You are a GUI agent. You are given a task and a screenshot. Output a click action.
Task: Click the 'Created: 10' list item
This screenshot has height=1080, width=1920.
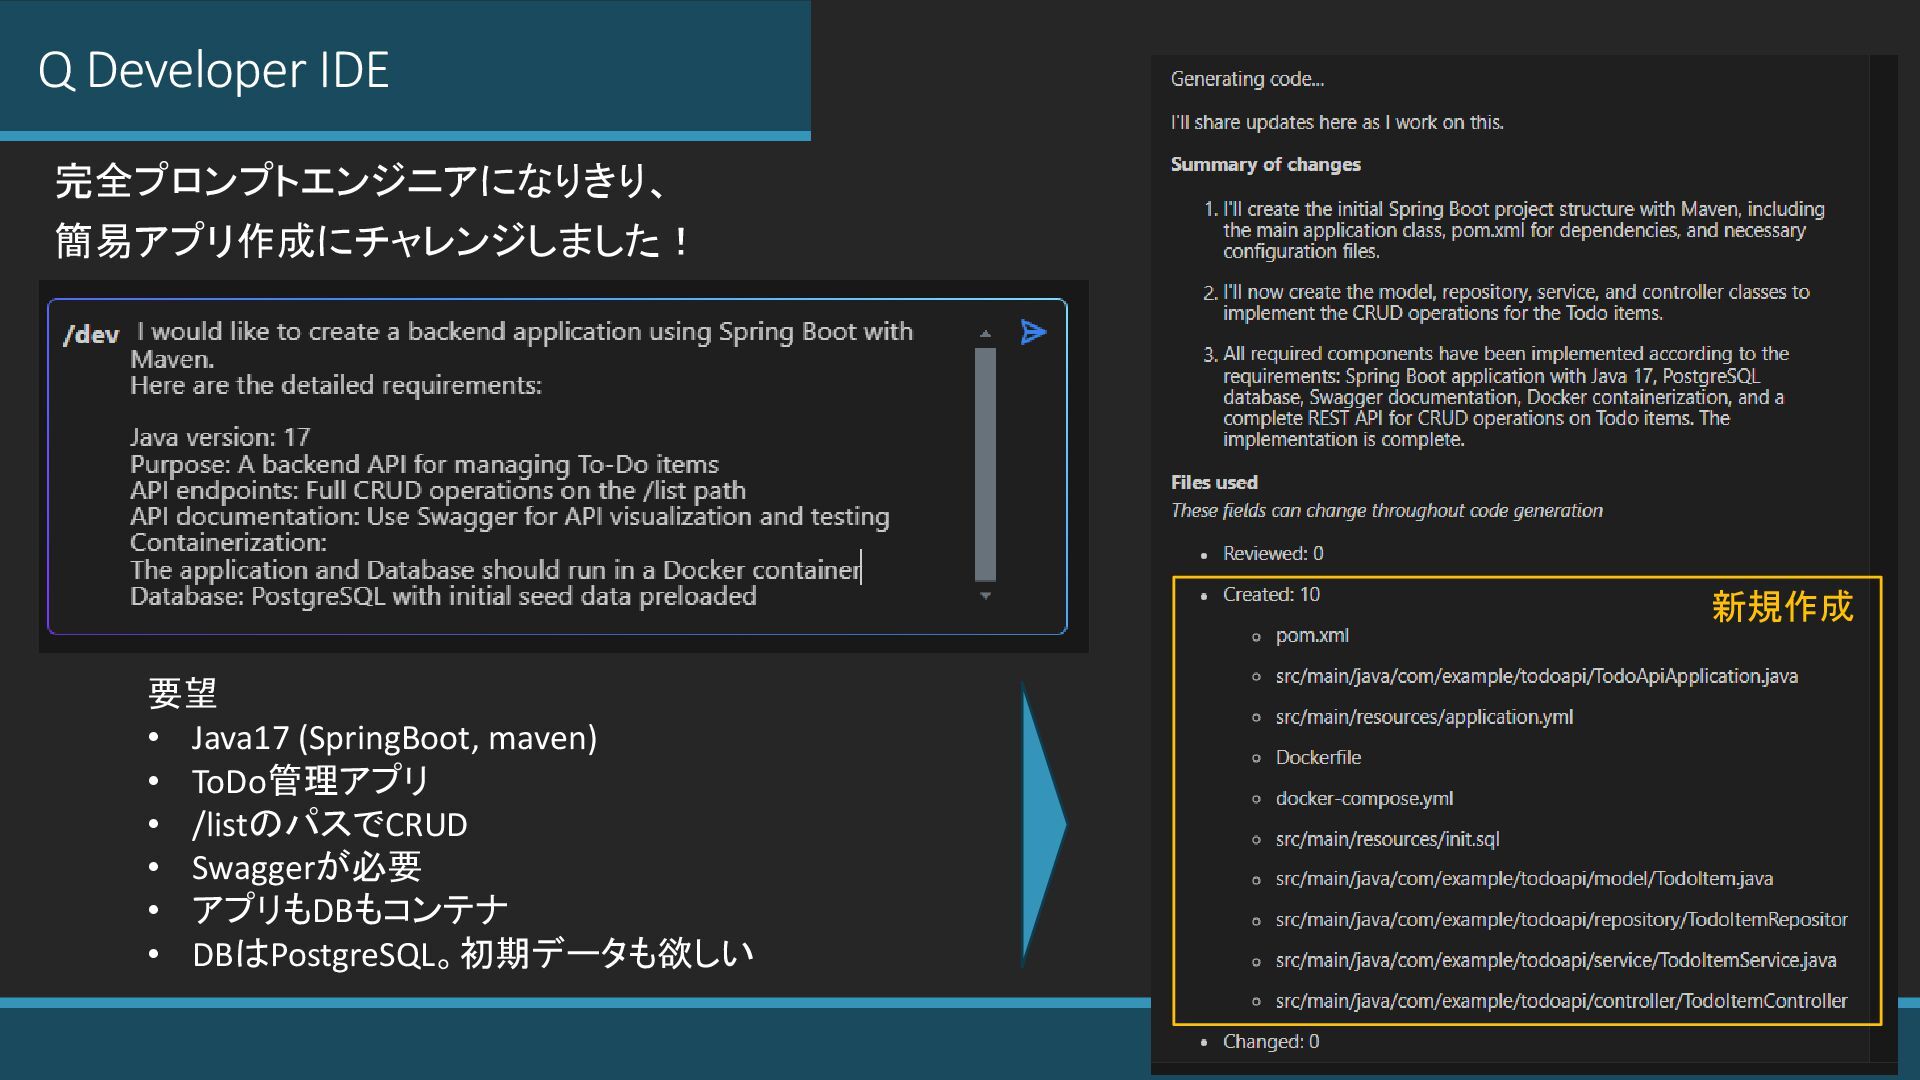point(1270,595)
